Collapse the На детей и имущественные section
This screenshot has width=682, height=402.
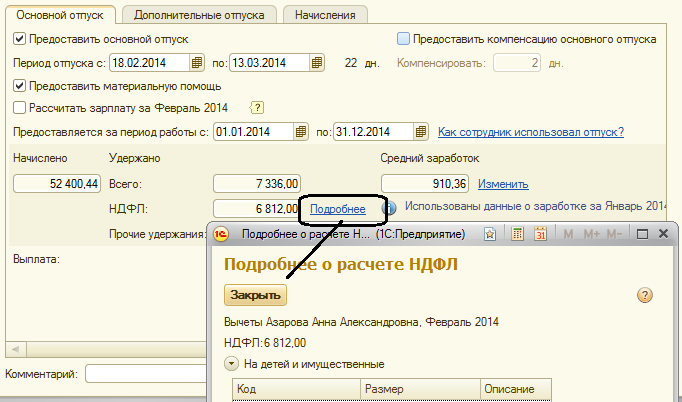pos(231,364)
